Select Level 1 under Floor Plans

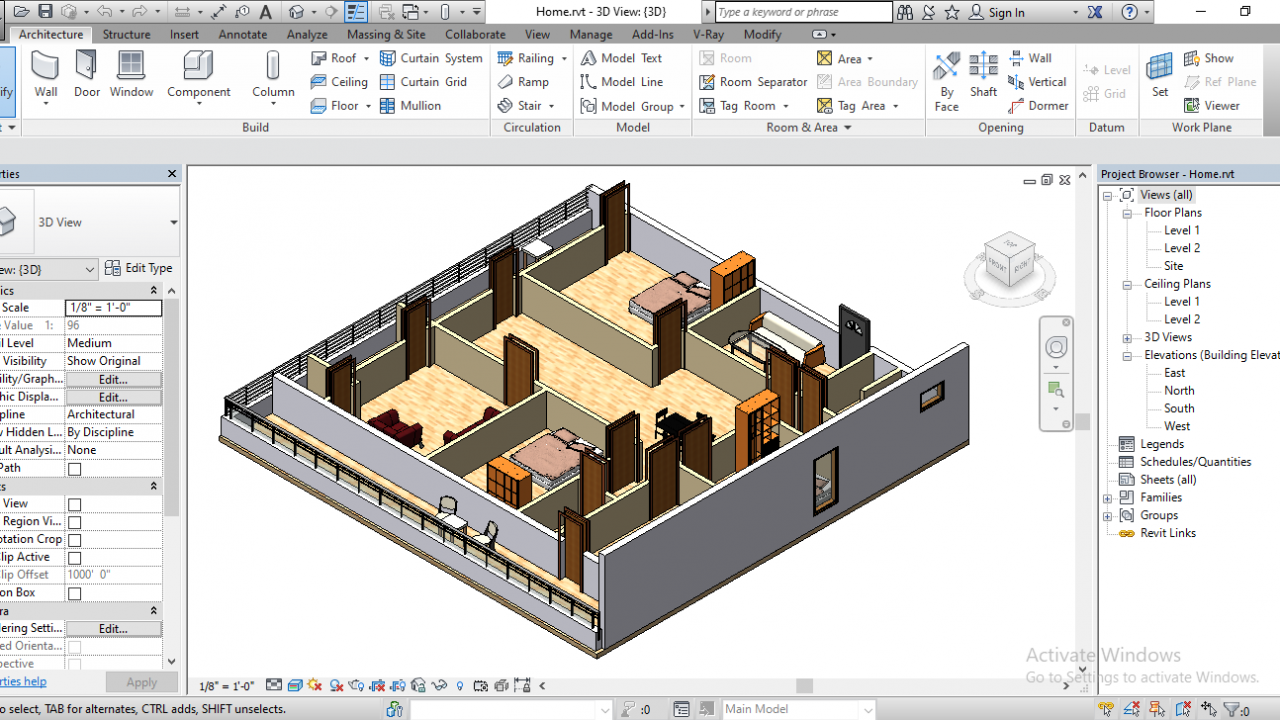coord(1181,230)
